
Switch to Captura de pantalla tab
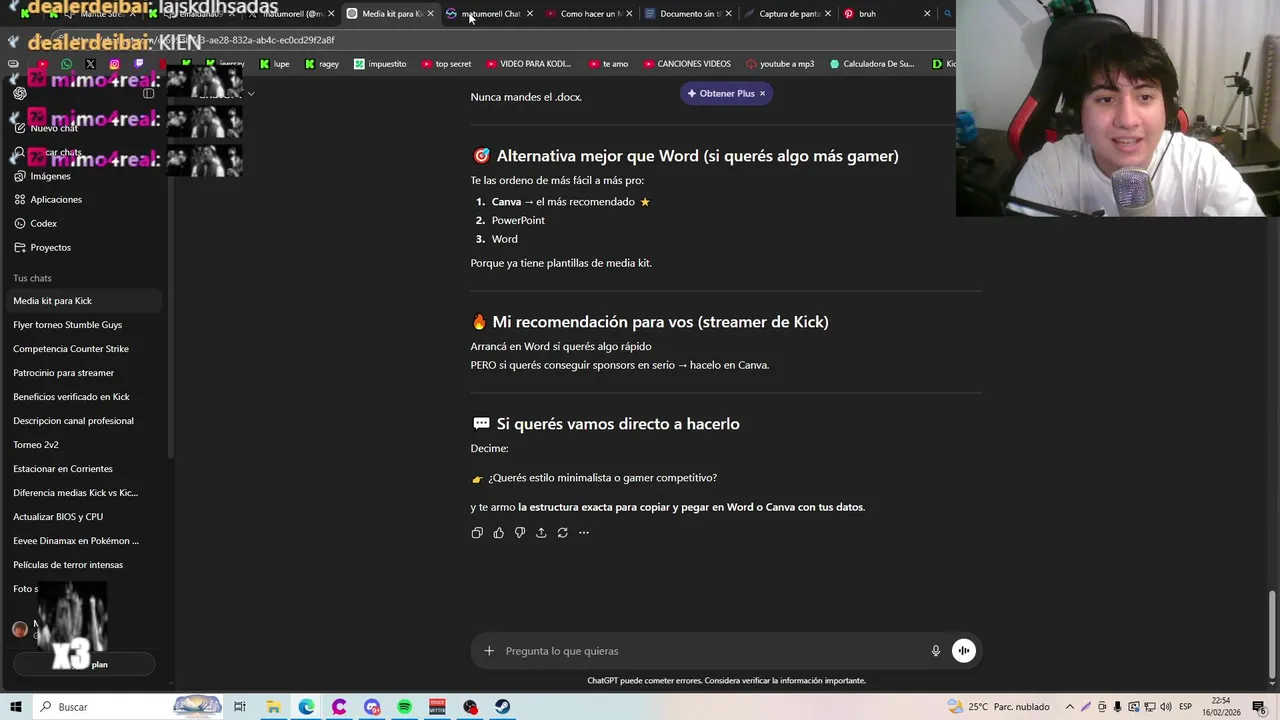787,14
